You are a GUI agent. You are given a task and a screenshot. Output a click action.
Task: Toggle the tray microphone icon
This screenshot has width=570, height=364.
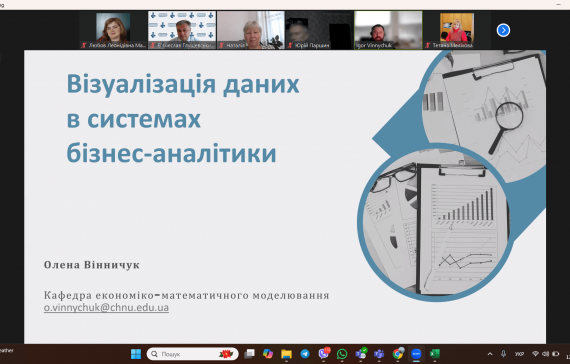pyautogui.click(x=503, y=354)
